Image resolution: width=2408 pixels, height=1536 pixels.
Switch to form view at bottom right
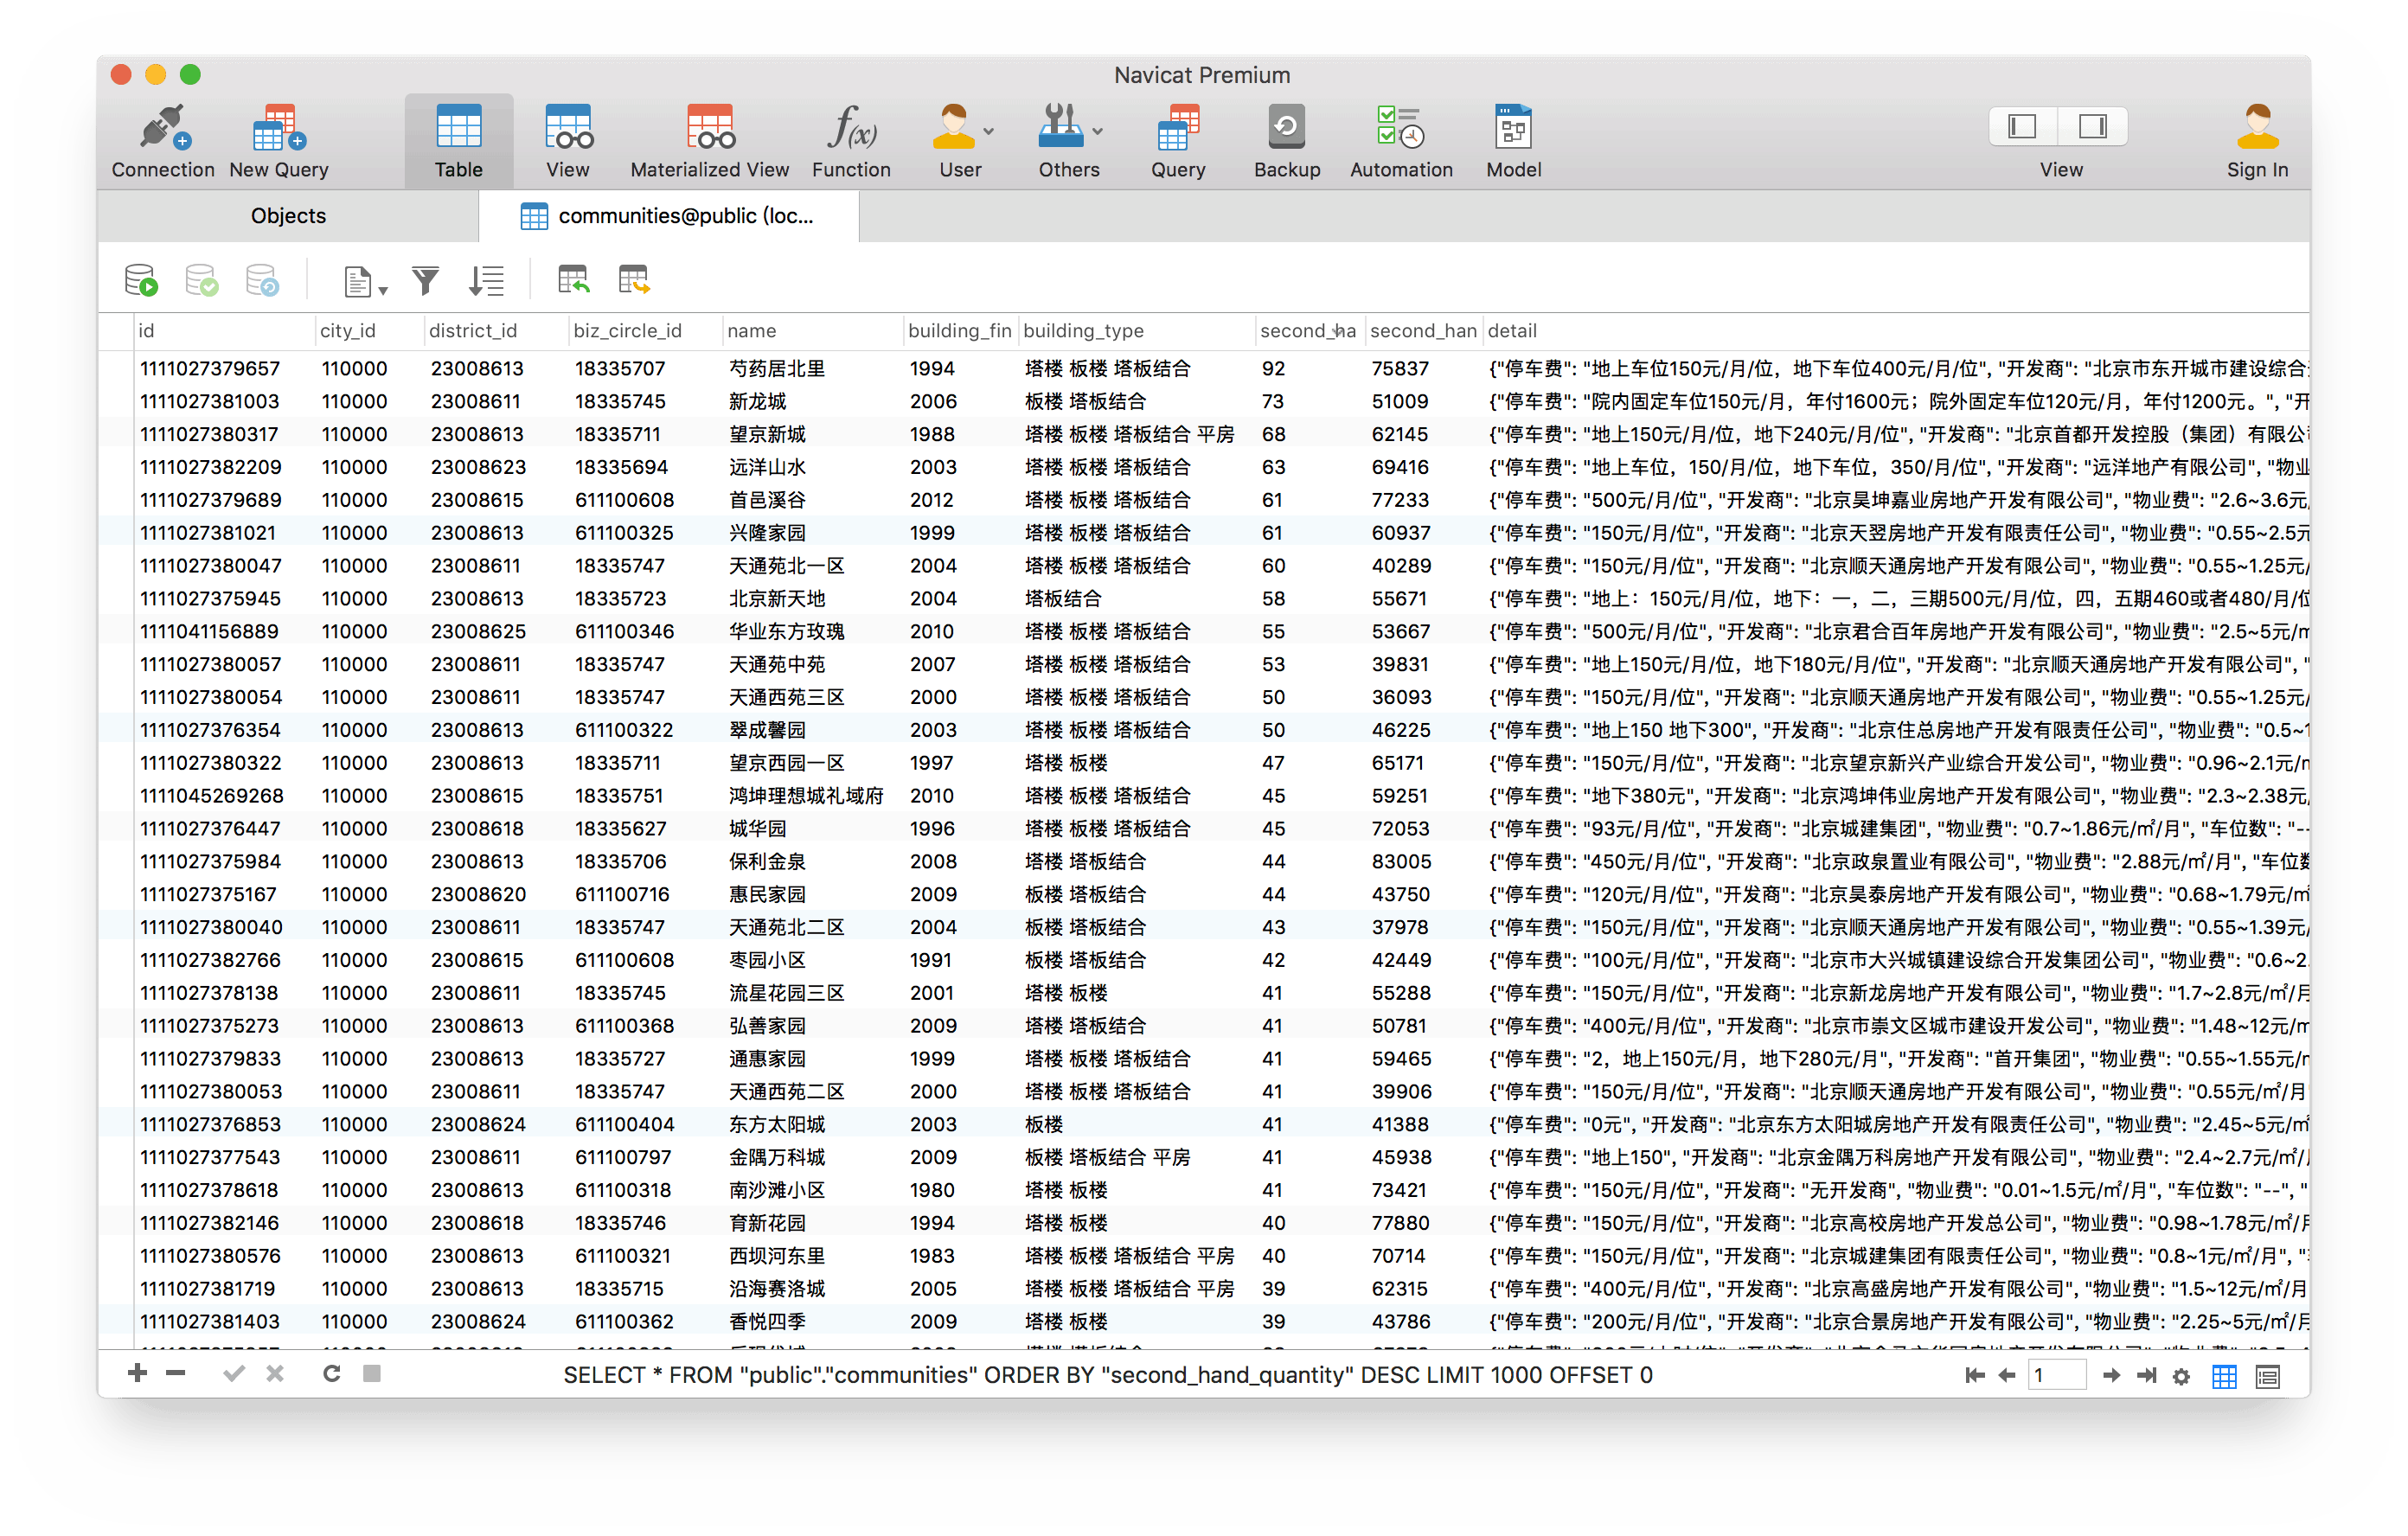(2267, 1377)
